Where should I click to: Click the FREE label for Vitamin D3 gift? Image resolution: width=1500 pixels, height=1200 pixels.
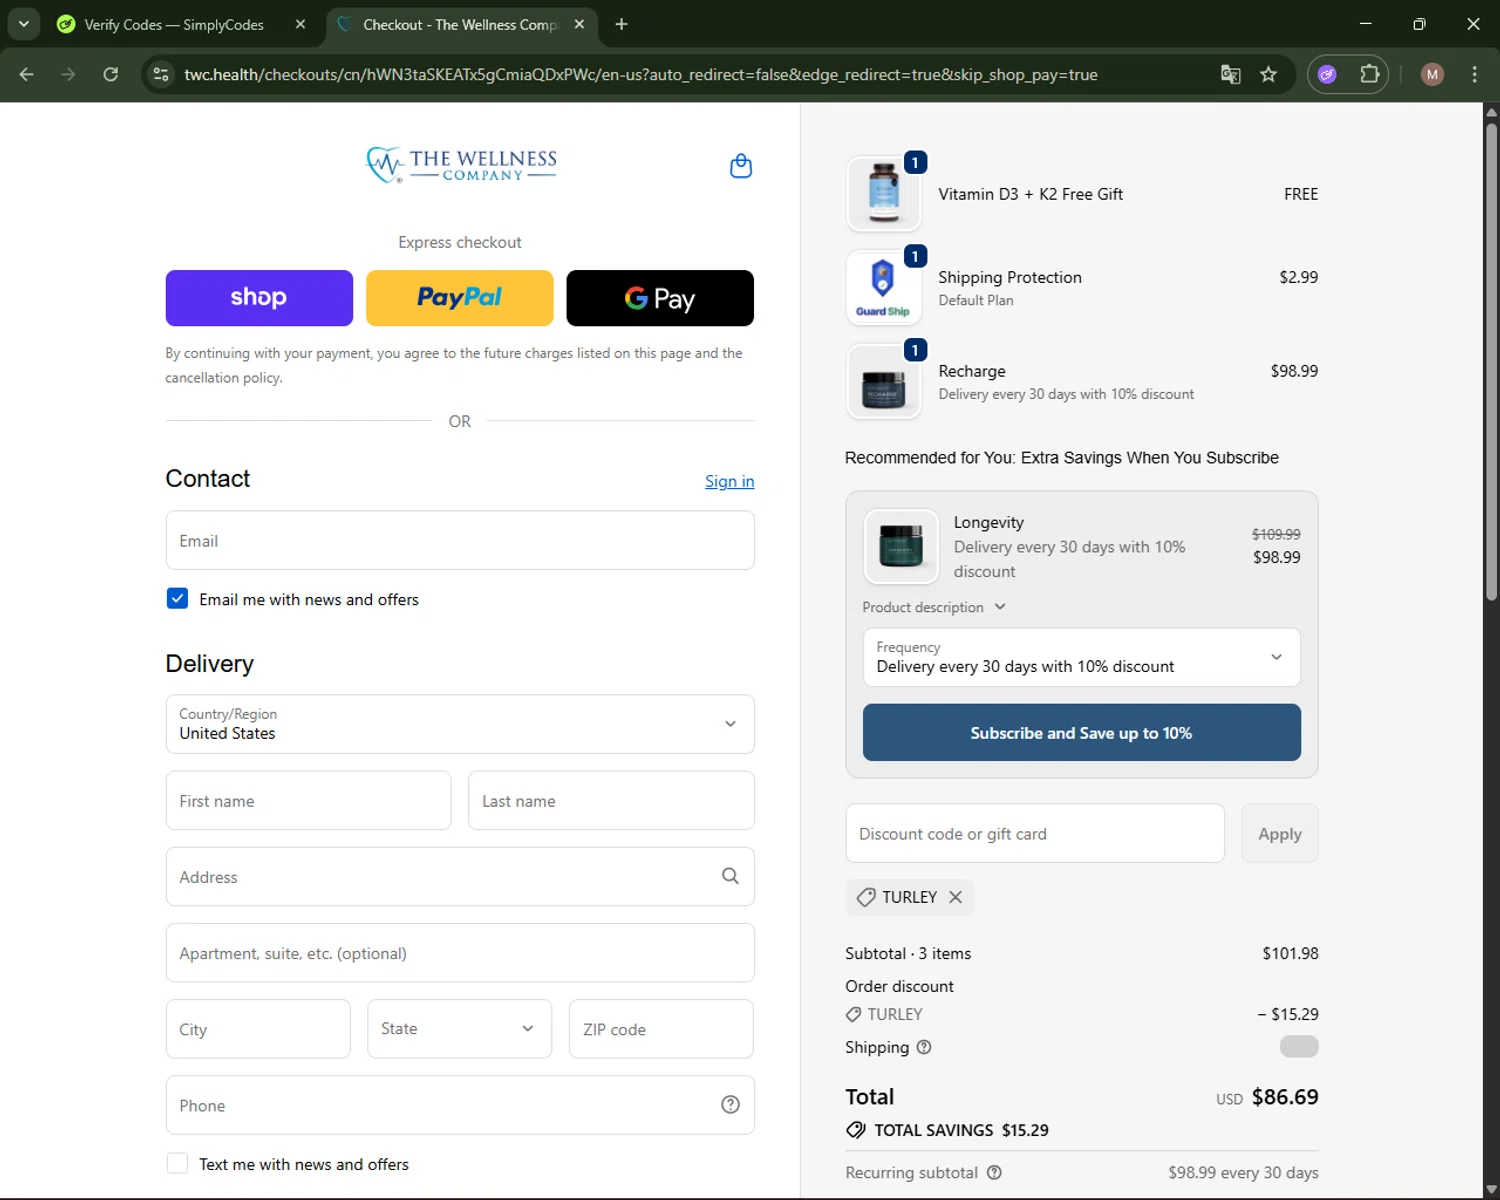(1301, 194)
